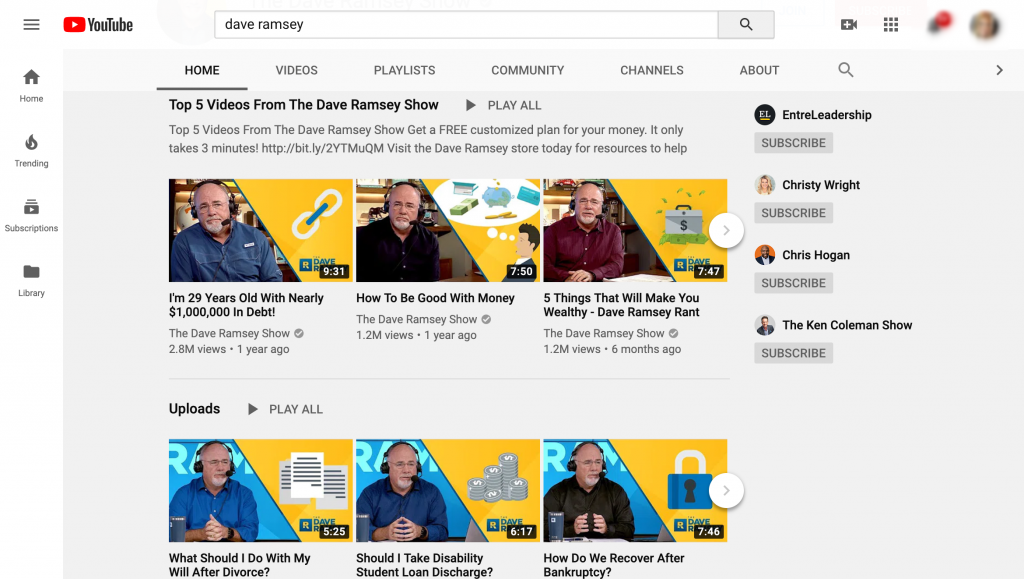1024x579 pixels.
Task: Search within the channel using magnifier icon
Action: (846, 70)
